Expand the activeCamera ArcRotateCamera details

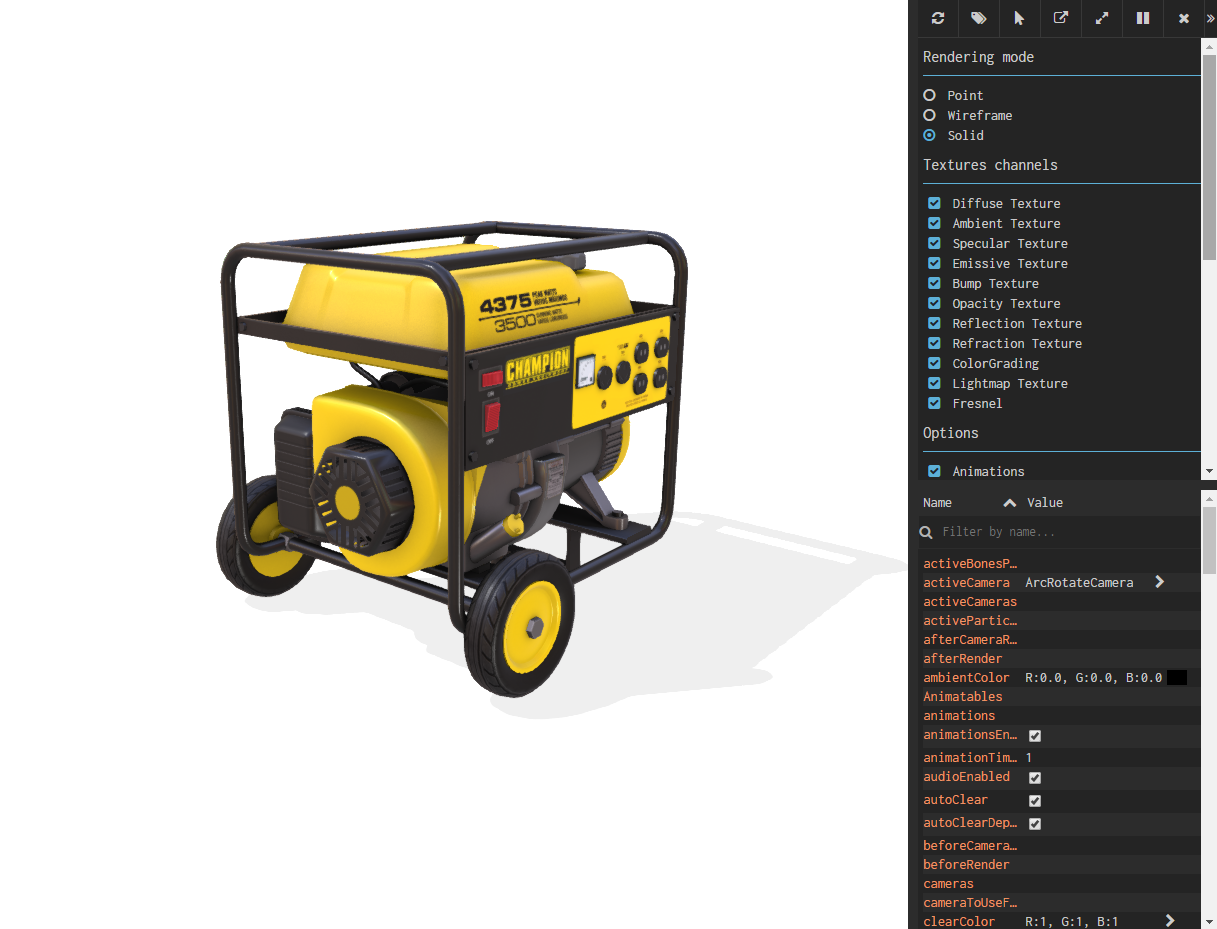[1159, 582]
